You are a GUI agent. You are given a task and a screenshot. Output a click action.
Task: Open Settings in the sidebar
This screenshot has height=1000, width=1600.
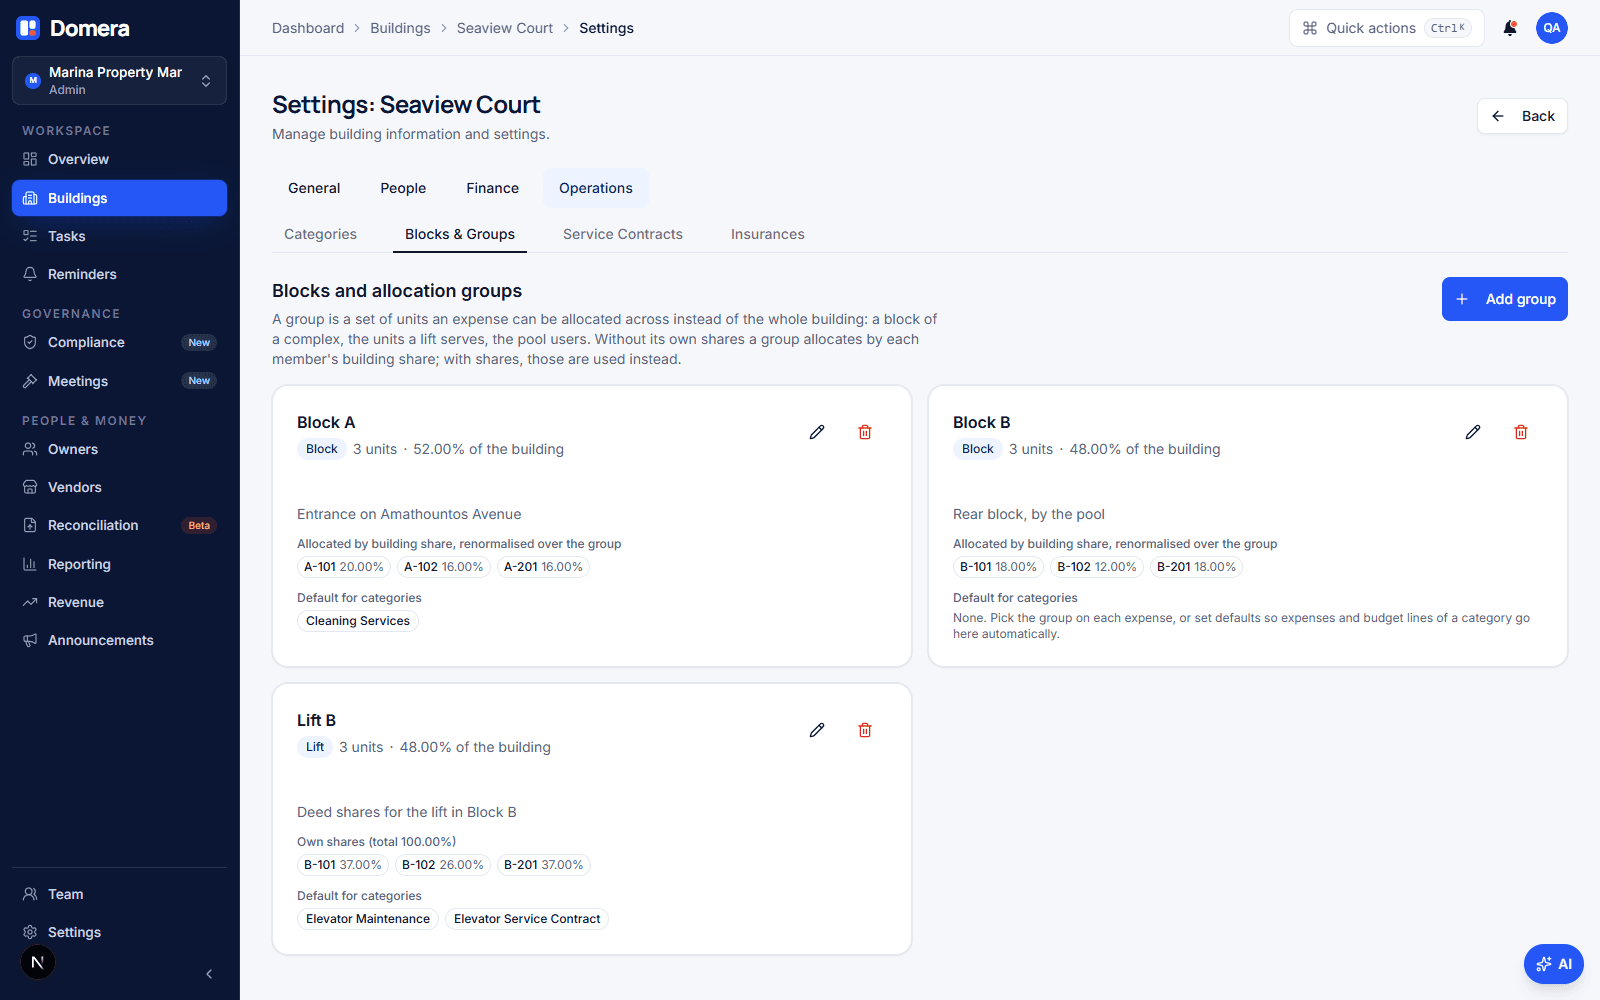tap(119, 932)
